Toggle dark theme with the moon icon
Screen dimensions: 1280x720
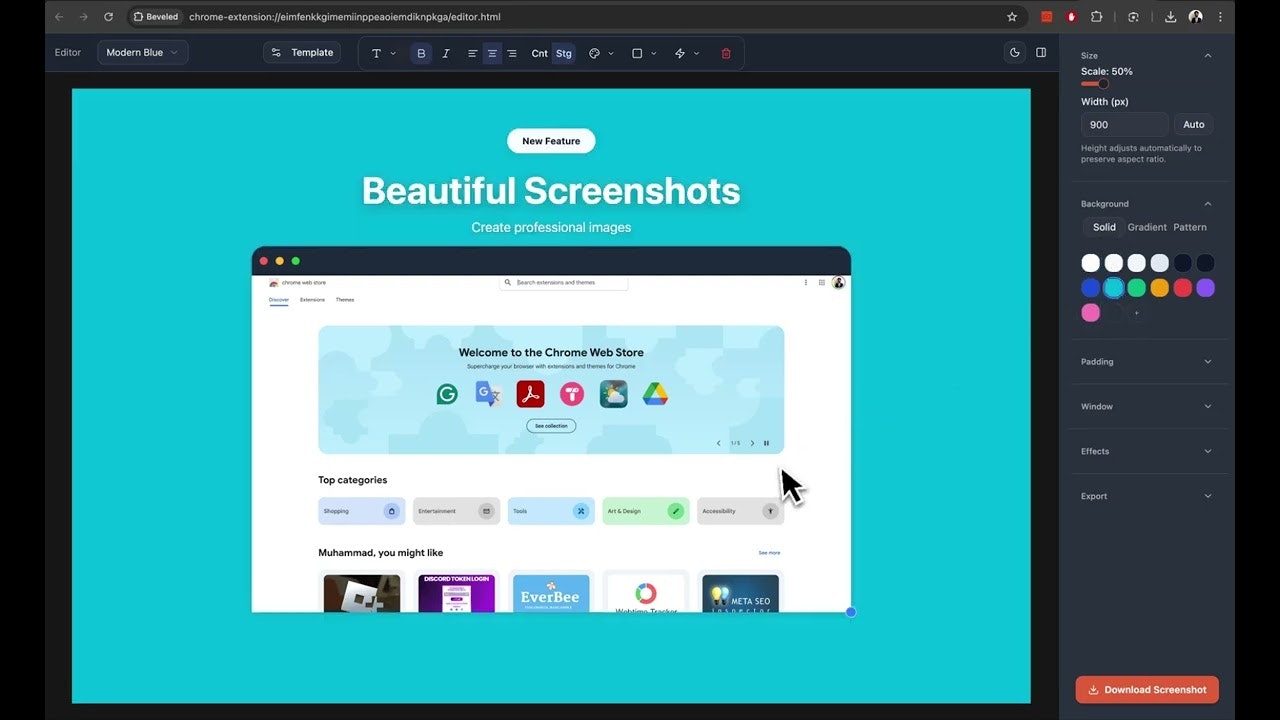[1015, 52]
